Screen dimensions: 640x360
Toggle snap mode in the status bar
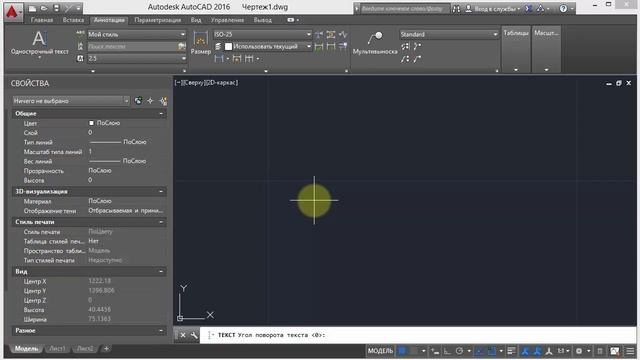pyautogui.click(x=414, y=351)
